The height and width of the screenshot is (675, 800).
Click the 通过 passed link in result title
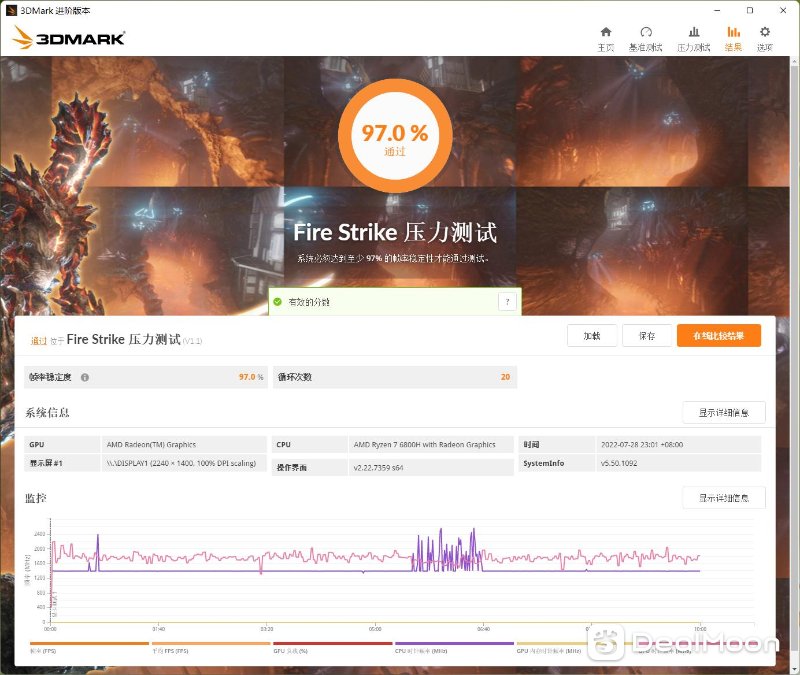[39, 341]
